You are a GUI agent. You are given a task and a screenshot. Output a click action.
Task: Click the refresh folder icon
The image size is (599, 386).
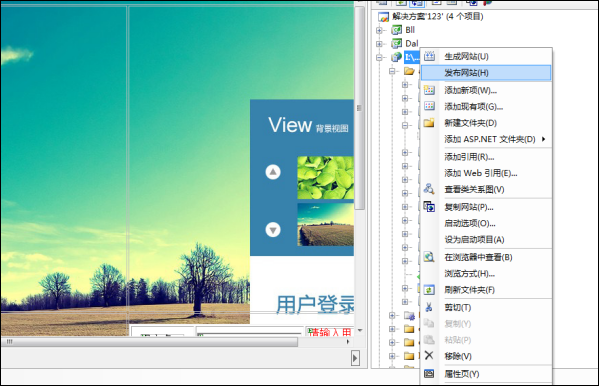tap(429, 290)
